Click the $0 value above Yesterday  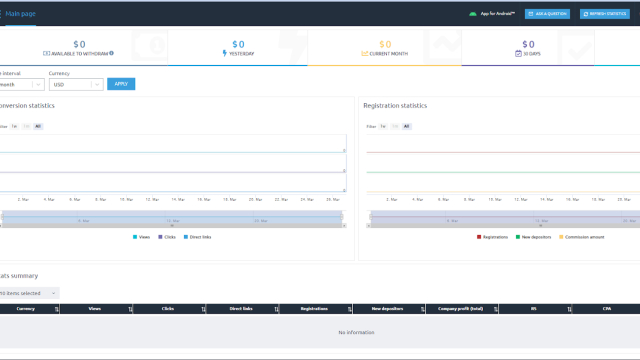point(238,44)
